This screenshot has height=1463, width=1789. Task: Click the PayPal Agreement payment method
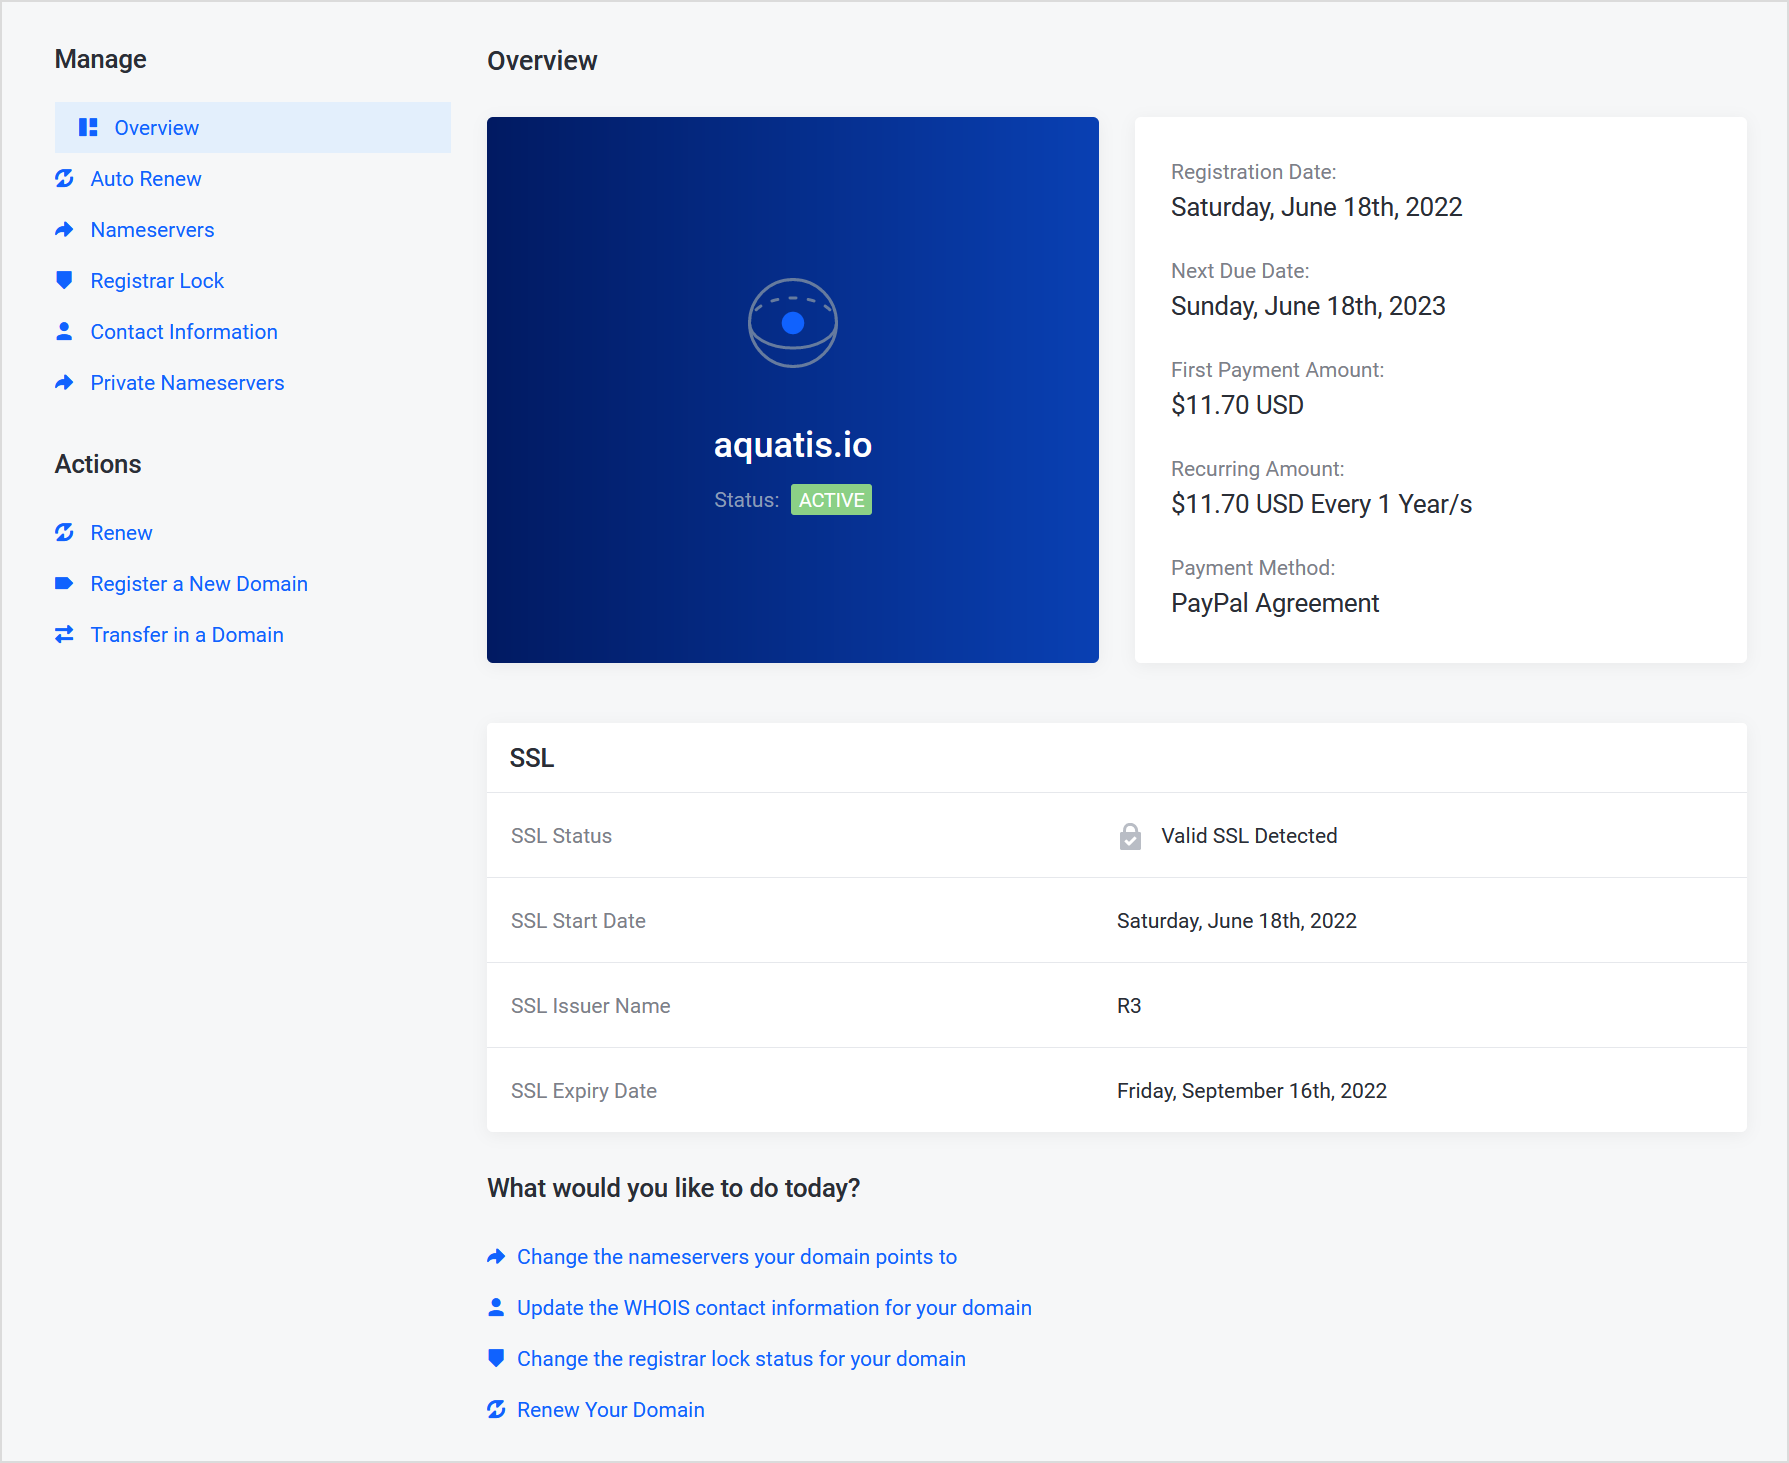1275,603
